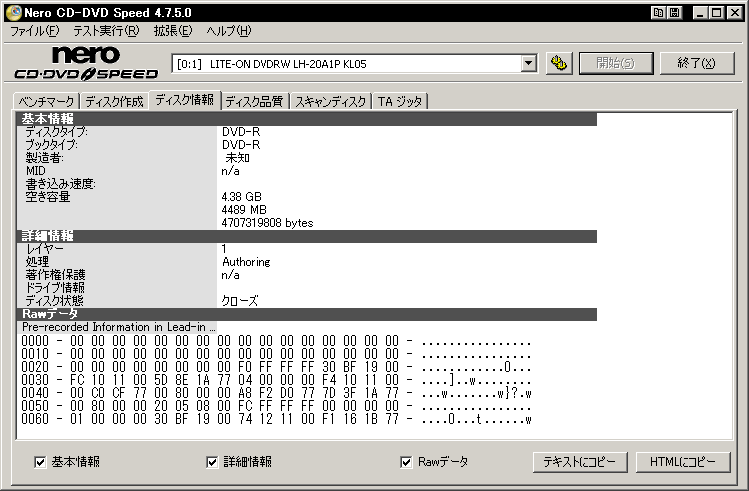This screenshot has height=491, width=749.
Task: Click the Pre-recorded Information in Lead-in label
Action: point(117,327)
